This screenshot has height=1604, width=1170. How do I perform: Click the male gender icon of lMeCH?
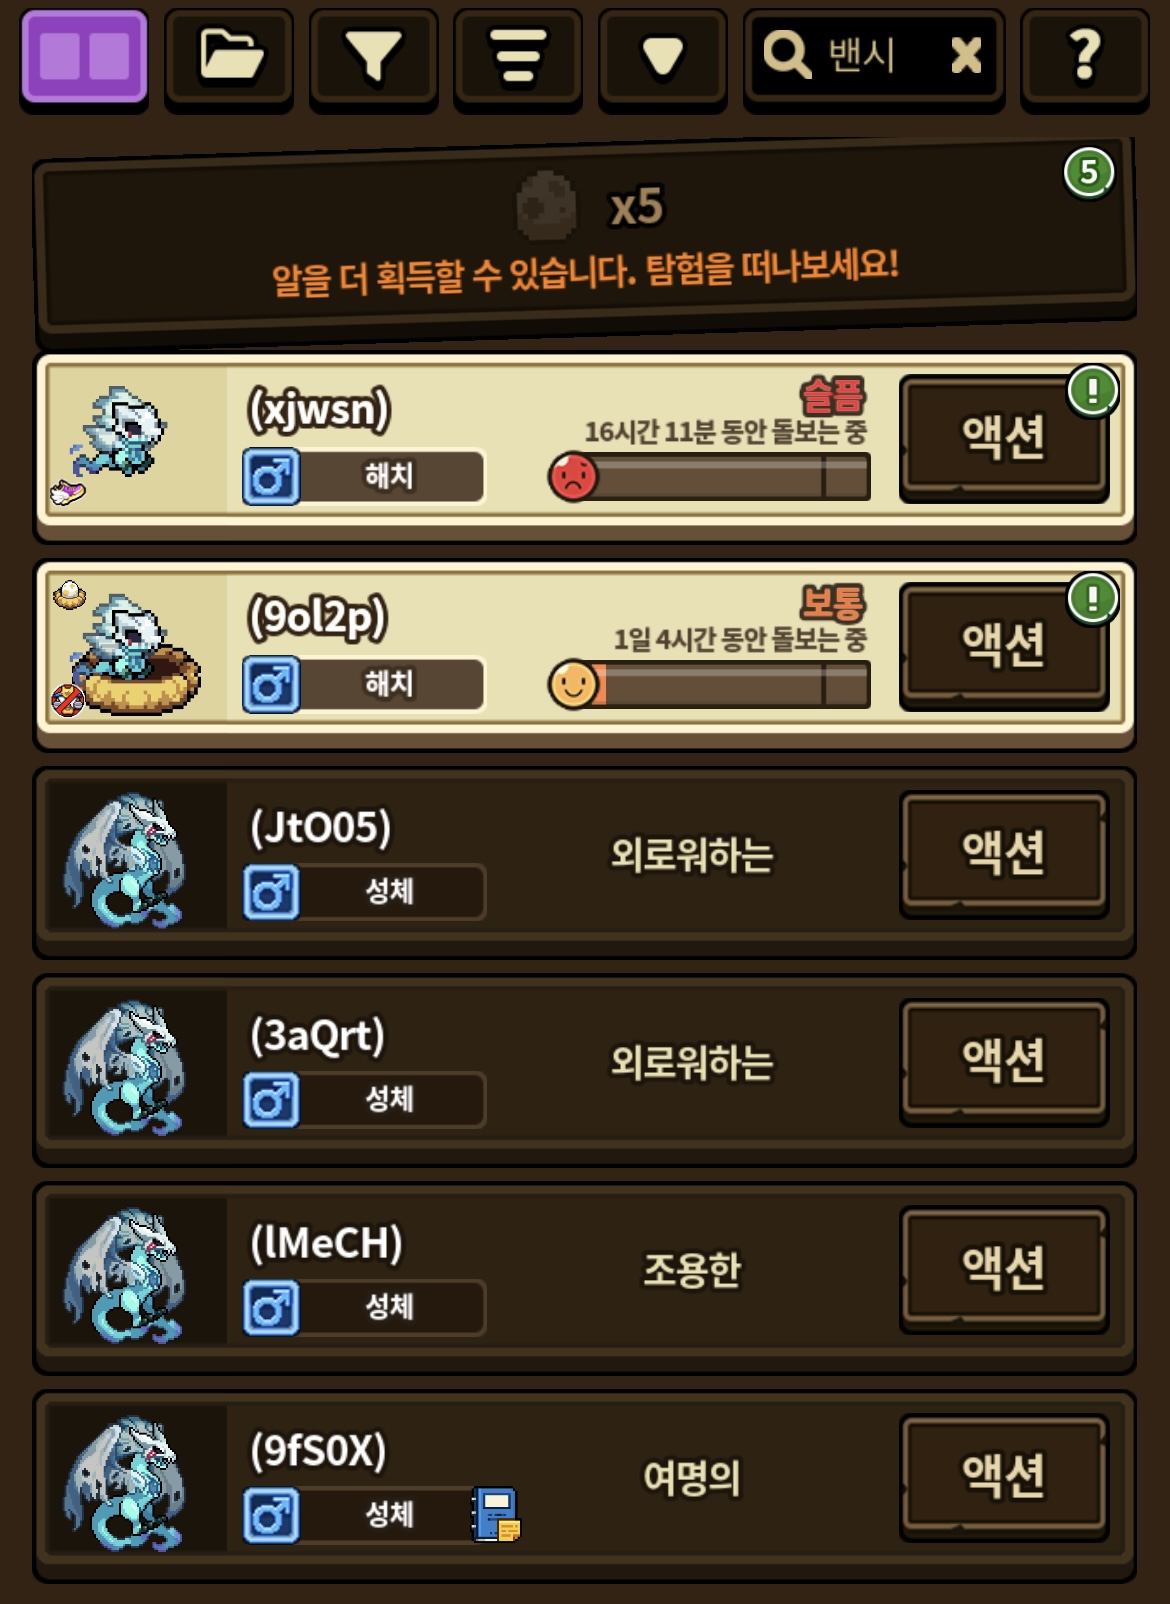(x=271, y=1308)
